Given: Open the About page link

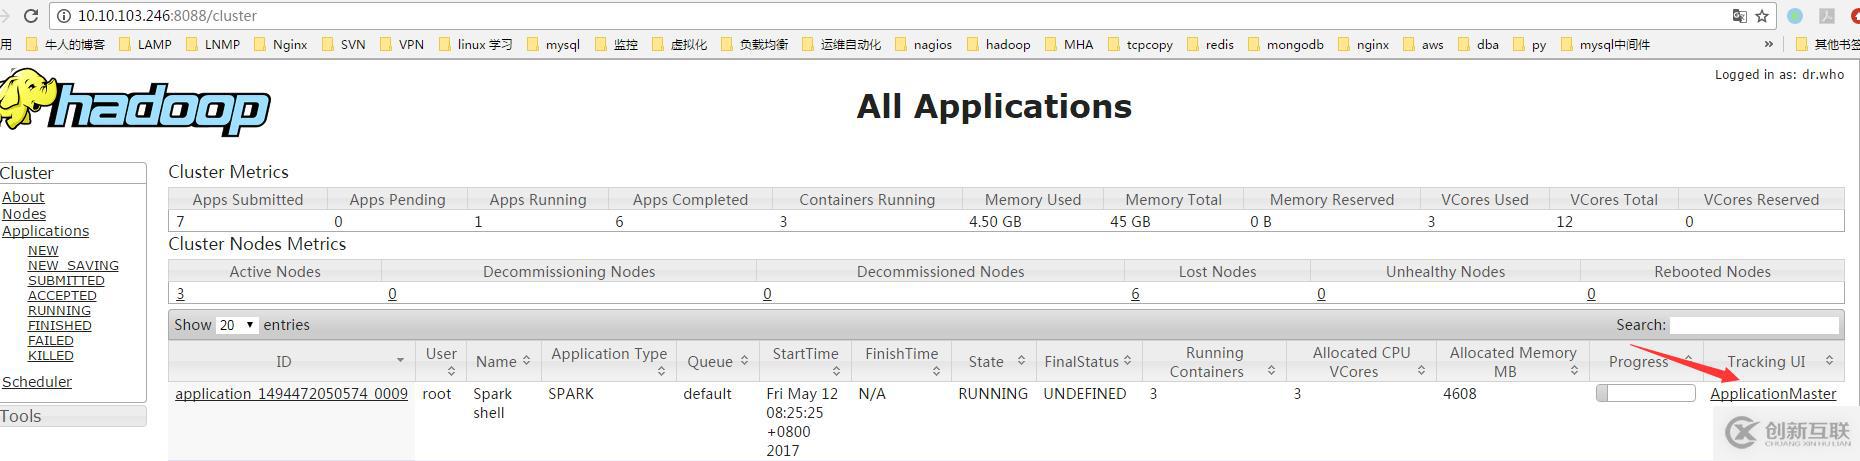Looking at the screenshot, I should pos(23,197).
